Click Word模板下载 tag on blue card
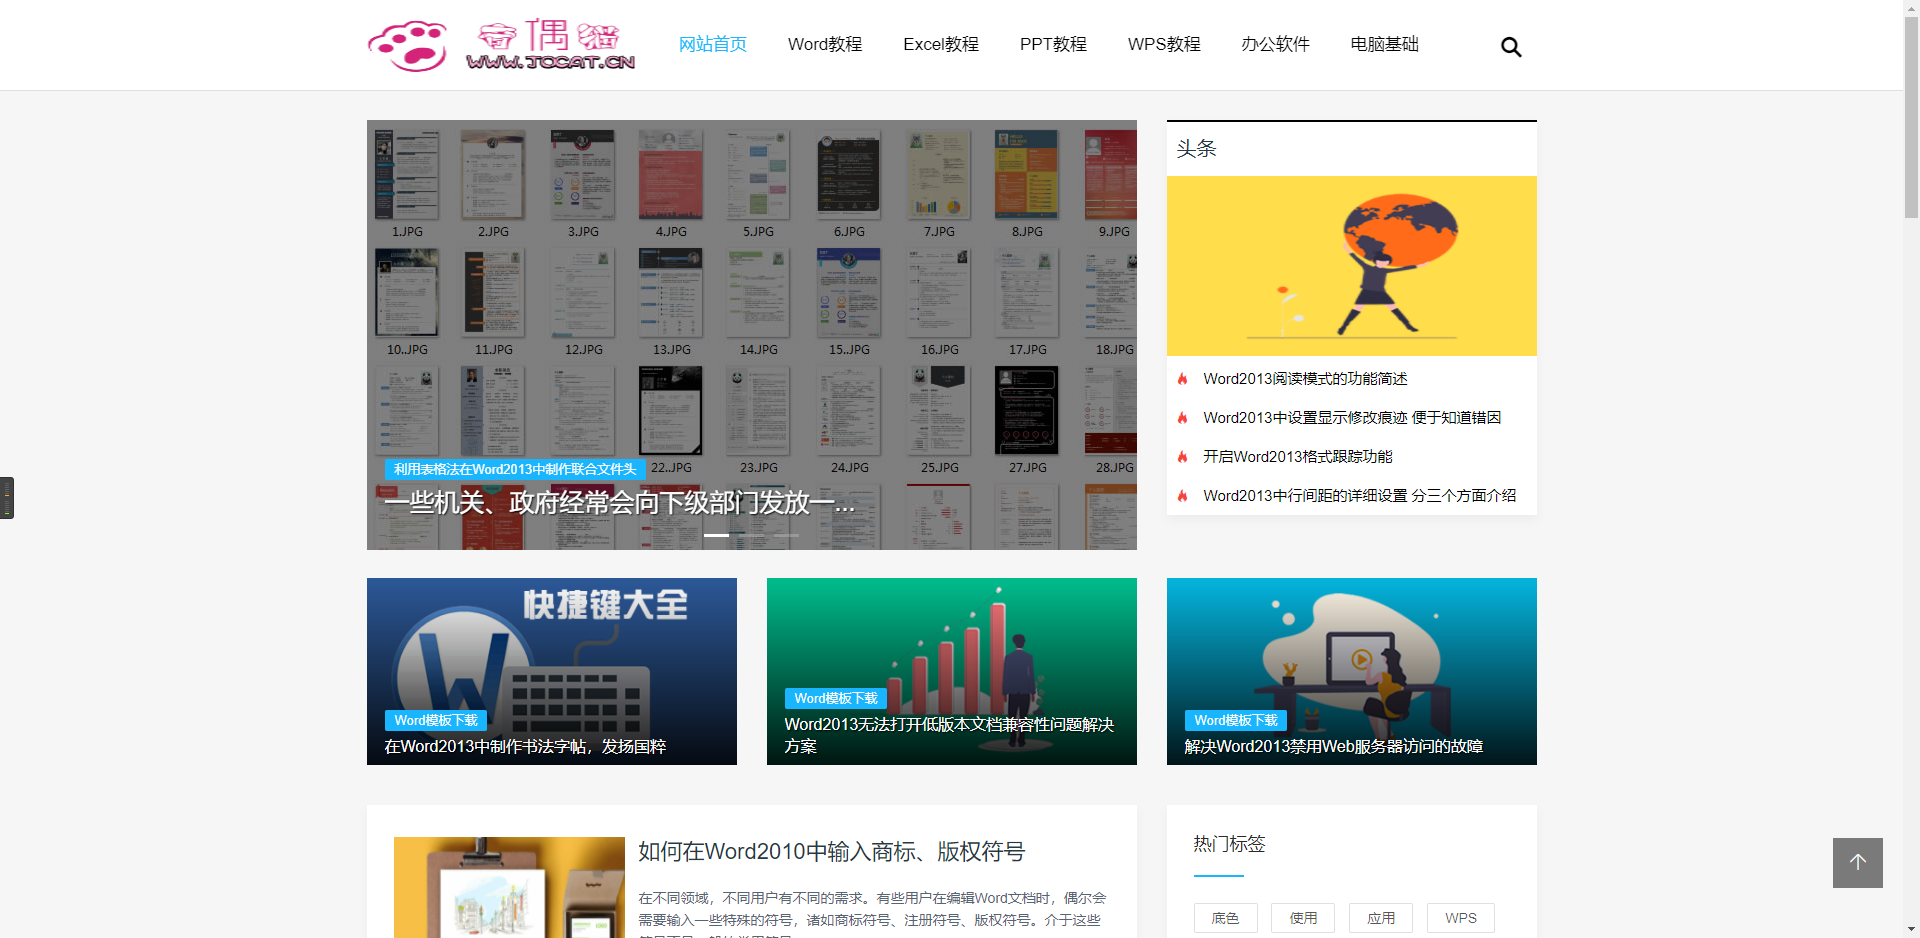The height and width of the screenshot is (938, 1920). (x=1236, y=720)
